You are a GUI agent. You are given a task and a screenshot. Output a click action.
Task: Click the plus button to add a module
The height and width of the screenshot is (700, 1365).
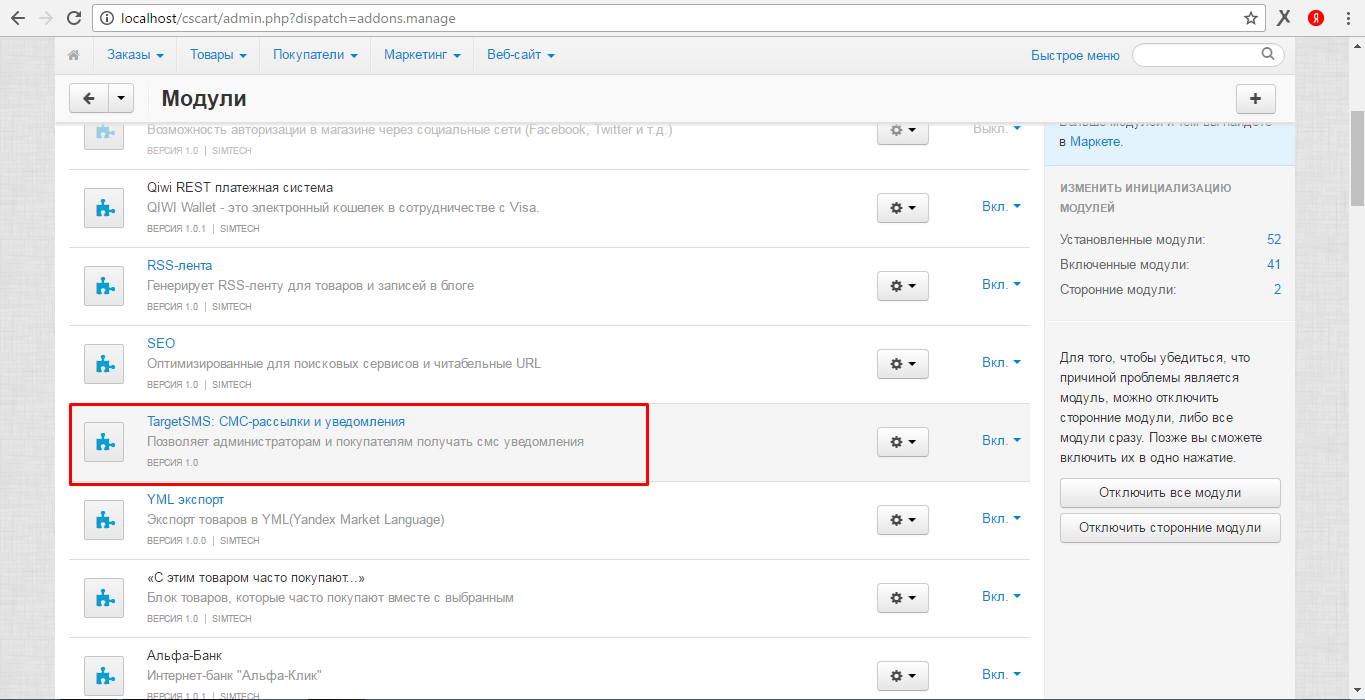[x=1256, y=98]
